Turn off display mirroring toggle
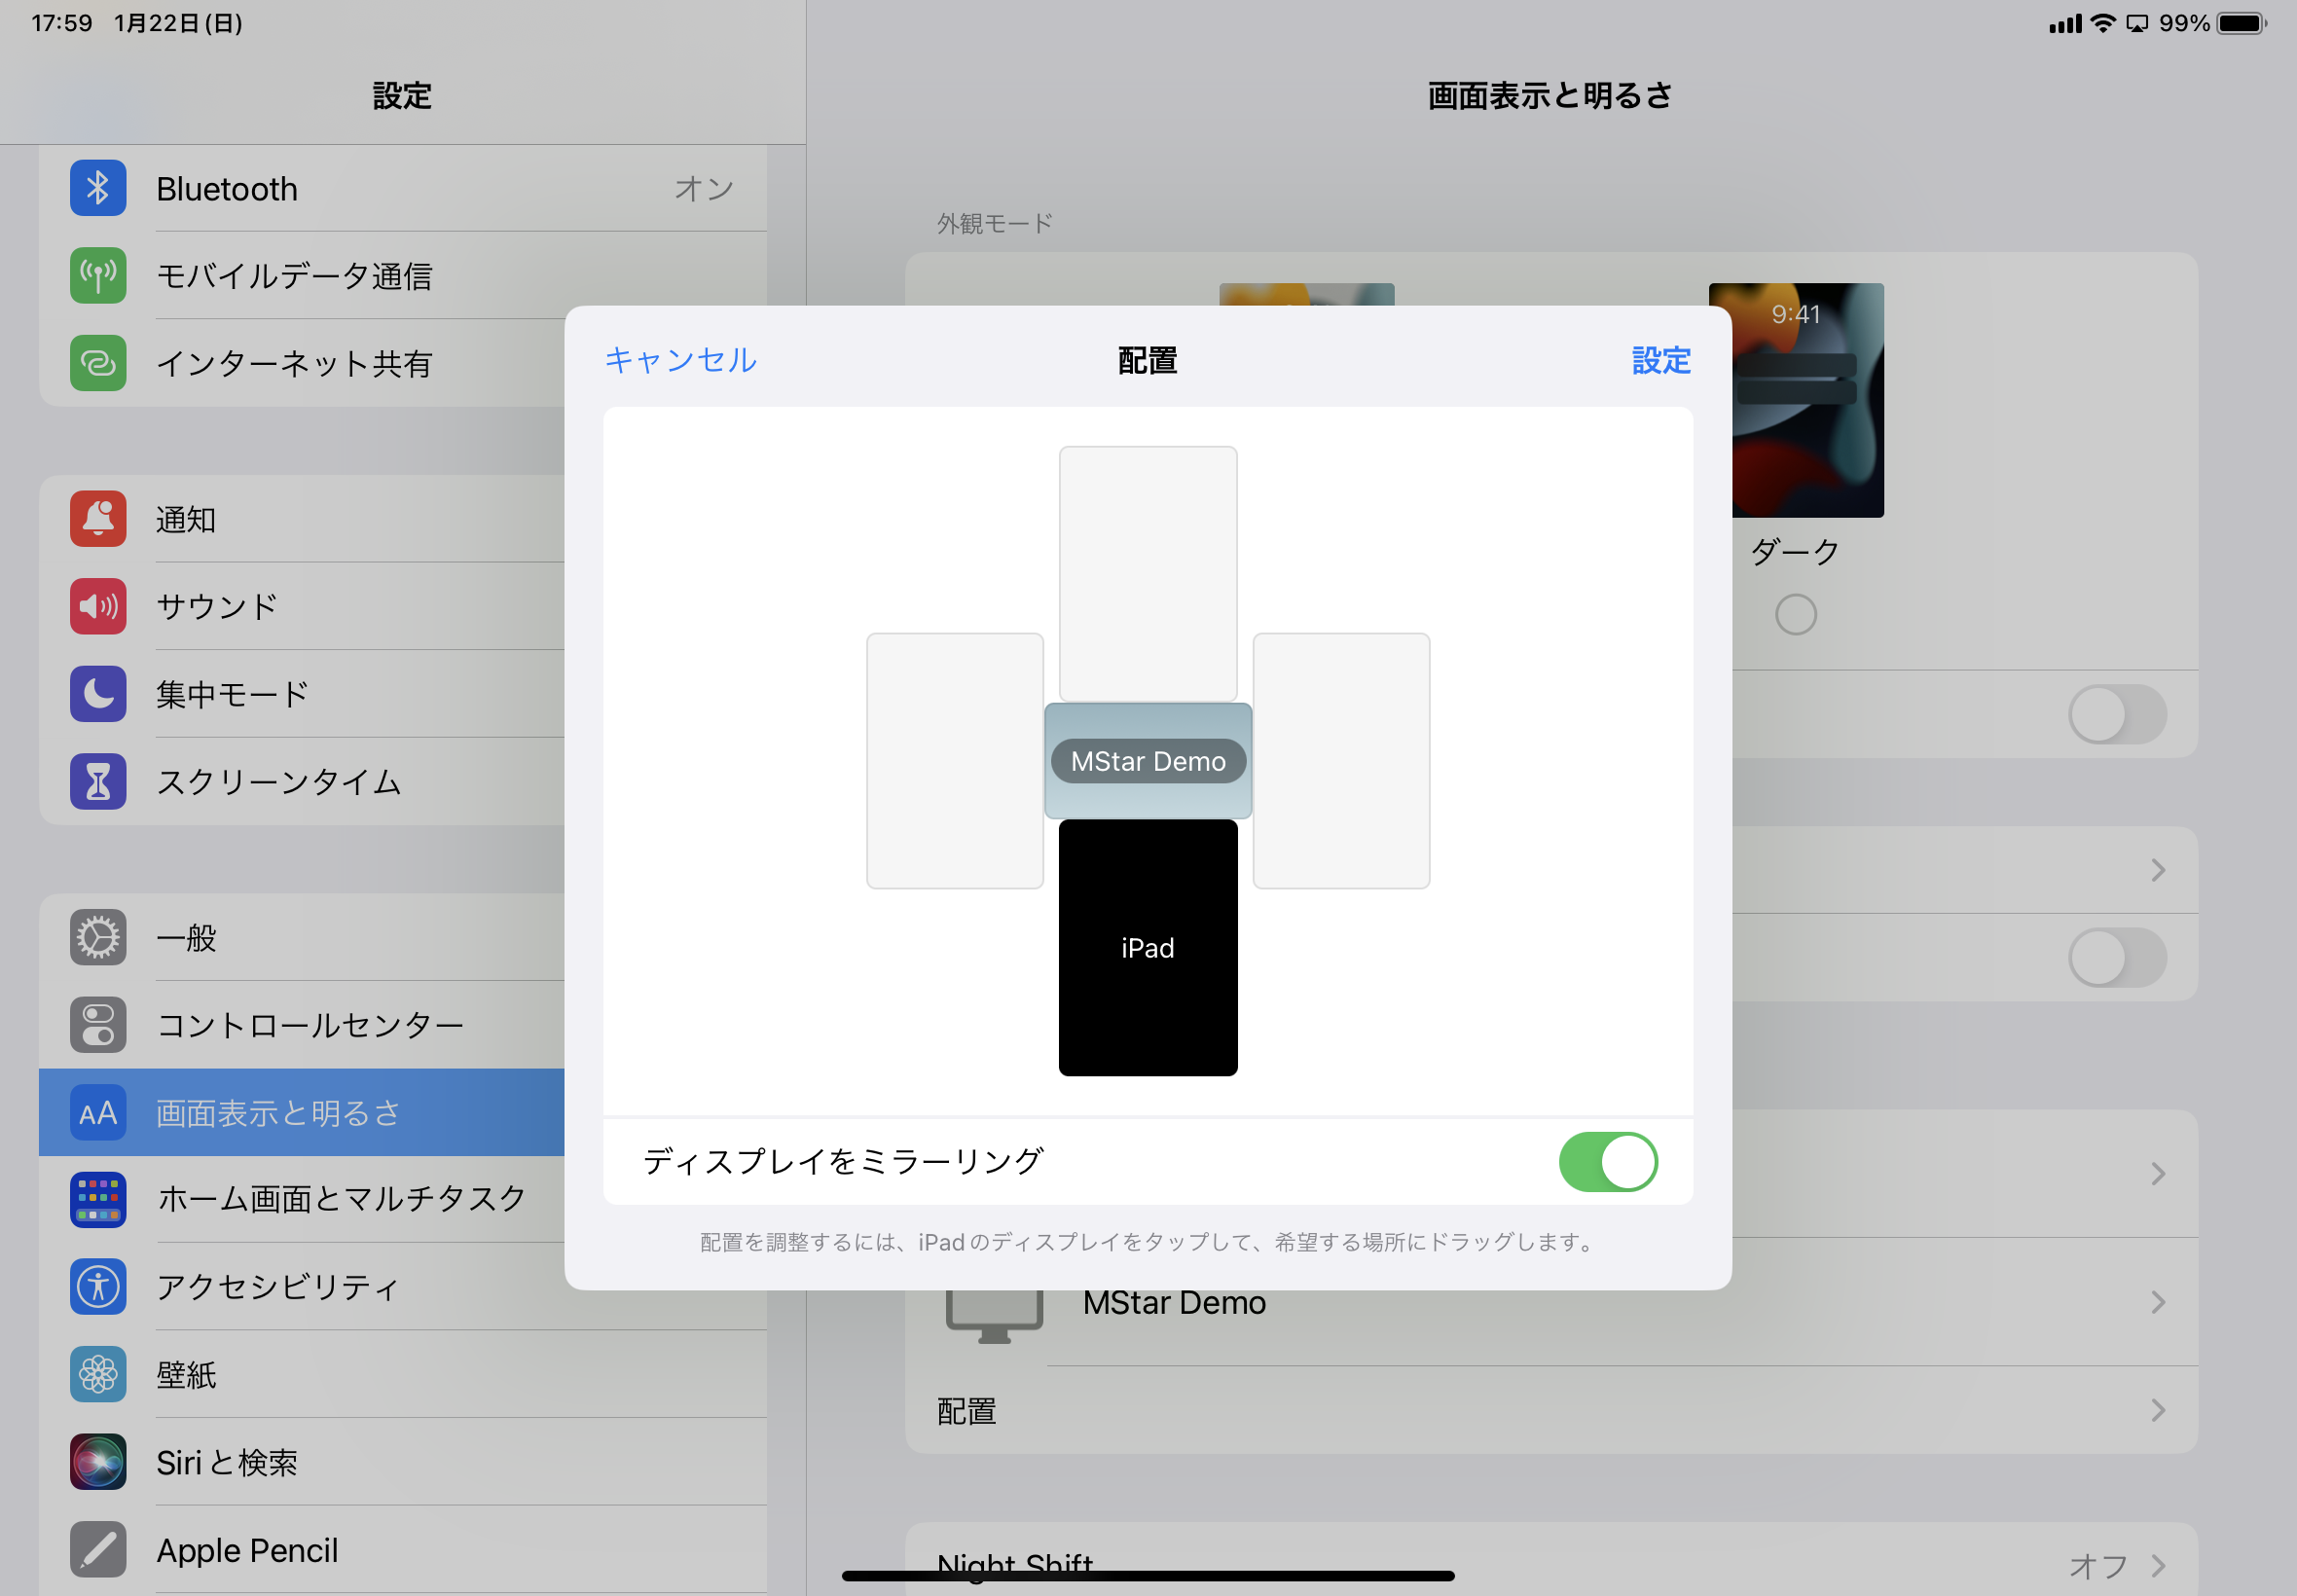2297x1596 pixels. tap(1607, 1161)
